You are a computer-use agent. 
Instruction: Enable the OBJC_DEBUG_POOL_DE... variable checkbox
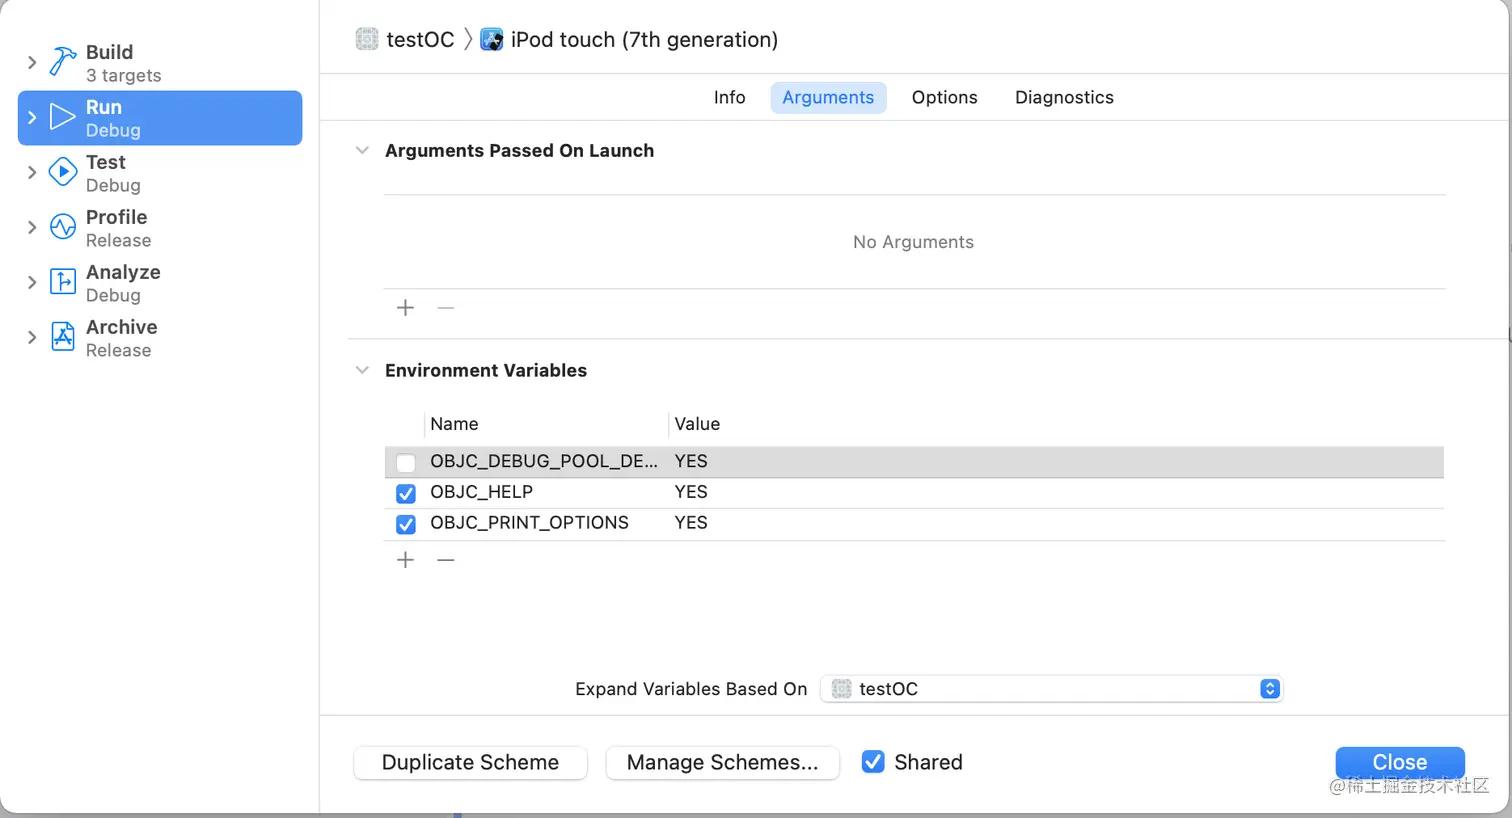pyautogui.click(x=406, y=462)
